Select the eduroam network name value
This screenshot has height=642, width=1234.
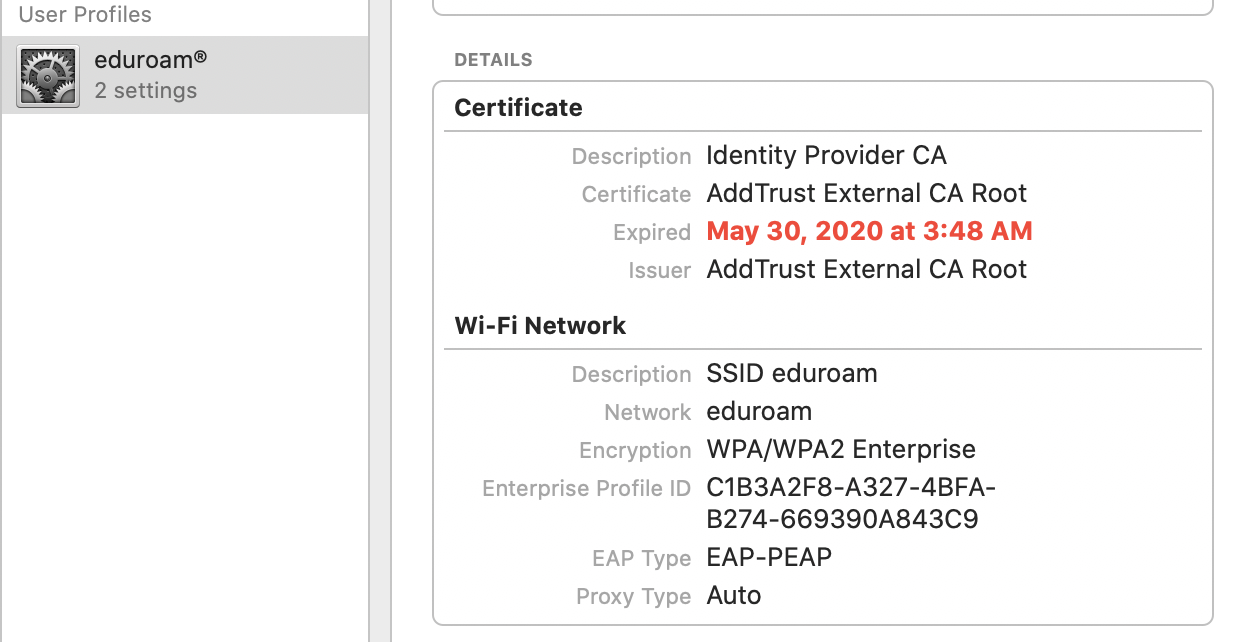[x=760, y=411]
